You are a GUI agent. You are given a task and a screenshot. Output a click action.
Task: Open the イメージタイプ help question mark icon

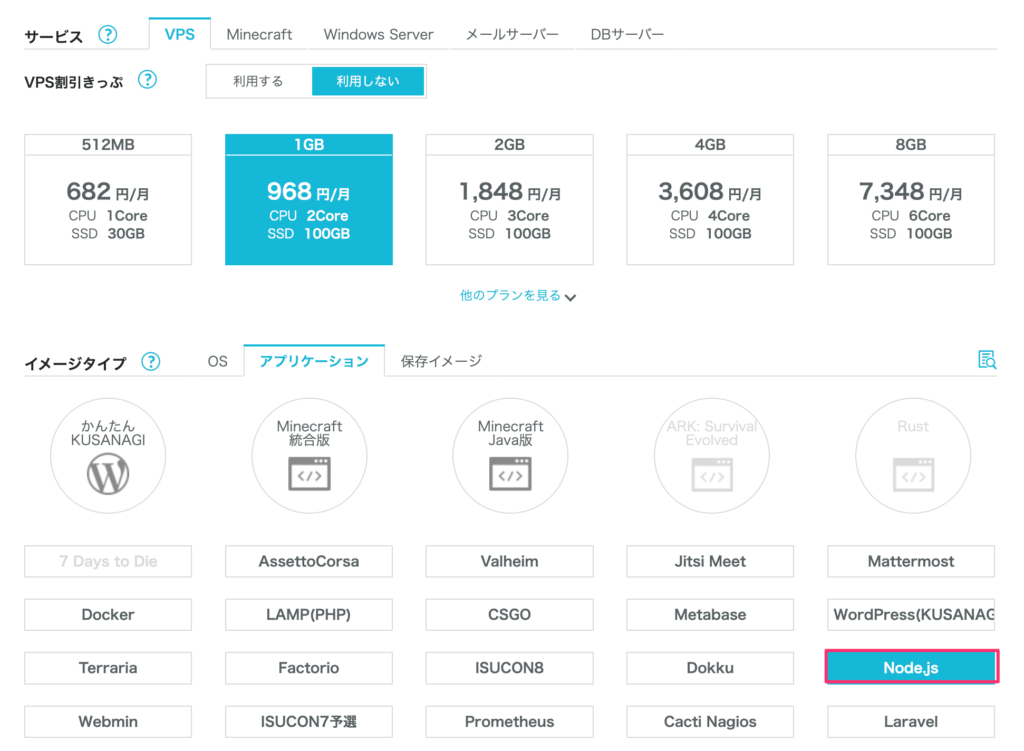(151, 361)
